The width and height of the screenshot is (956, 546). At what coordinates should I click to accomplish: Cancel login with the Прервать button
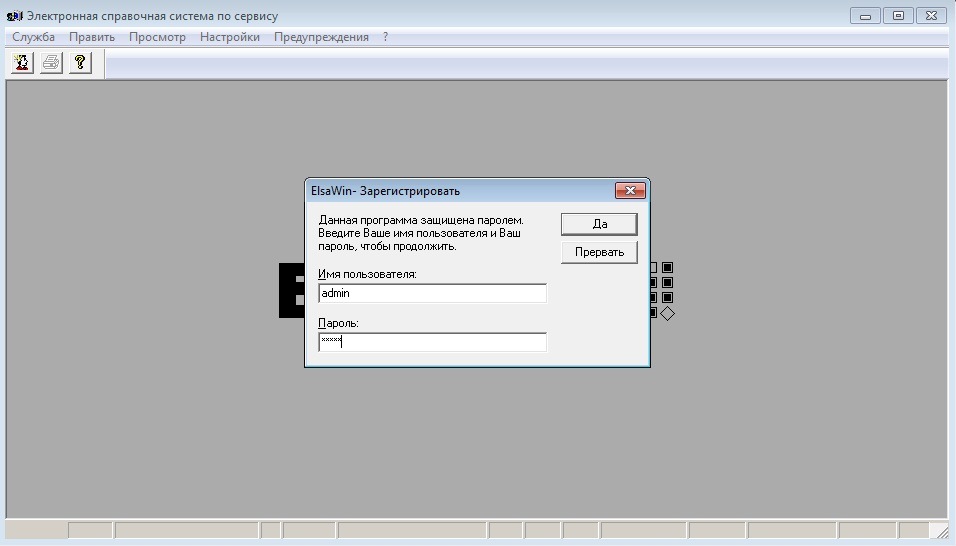599,252
